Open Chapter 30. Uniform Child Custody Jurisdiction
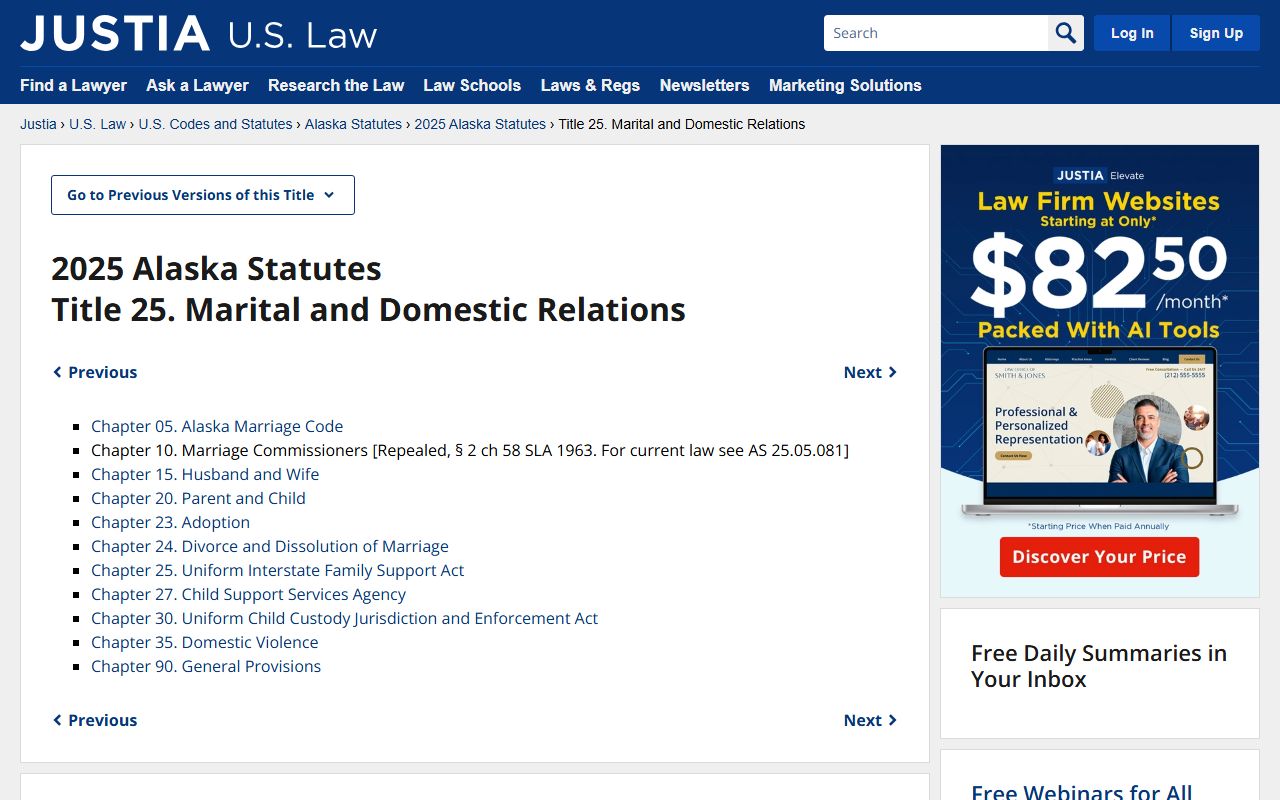 pyautogui.click(x=344, y=618)
